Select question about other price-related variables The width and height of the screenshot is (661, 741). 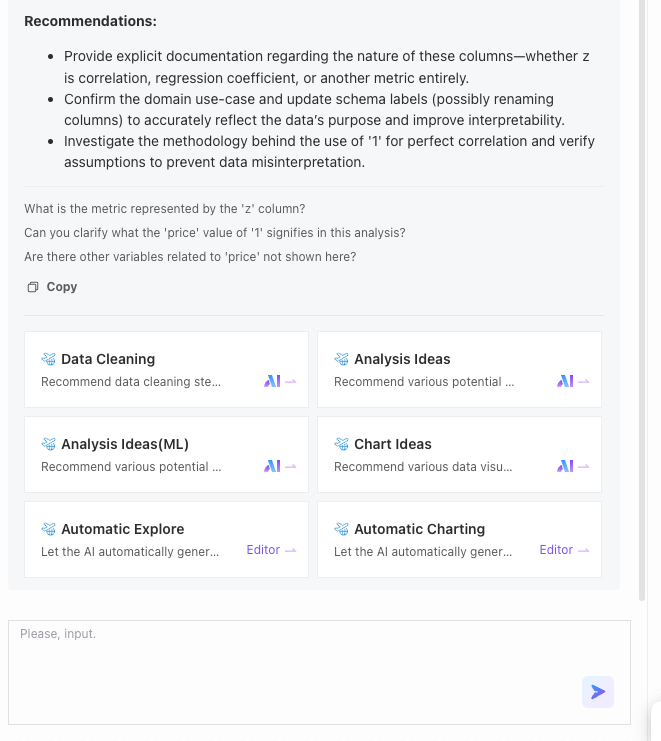(x=190, y=257)
